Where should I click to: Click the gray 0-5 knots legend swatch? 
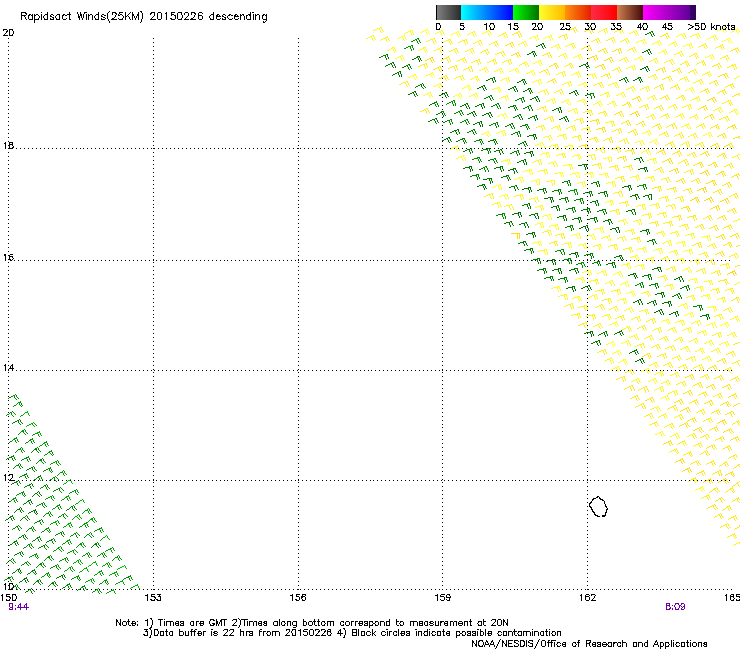point(448,12)
